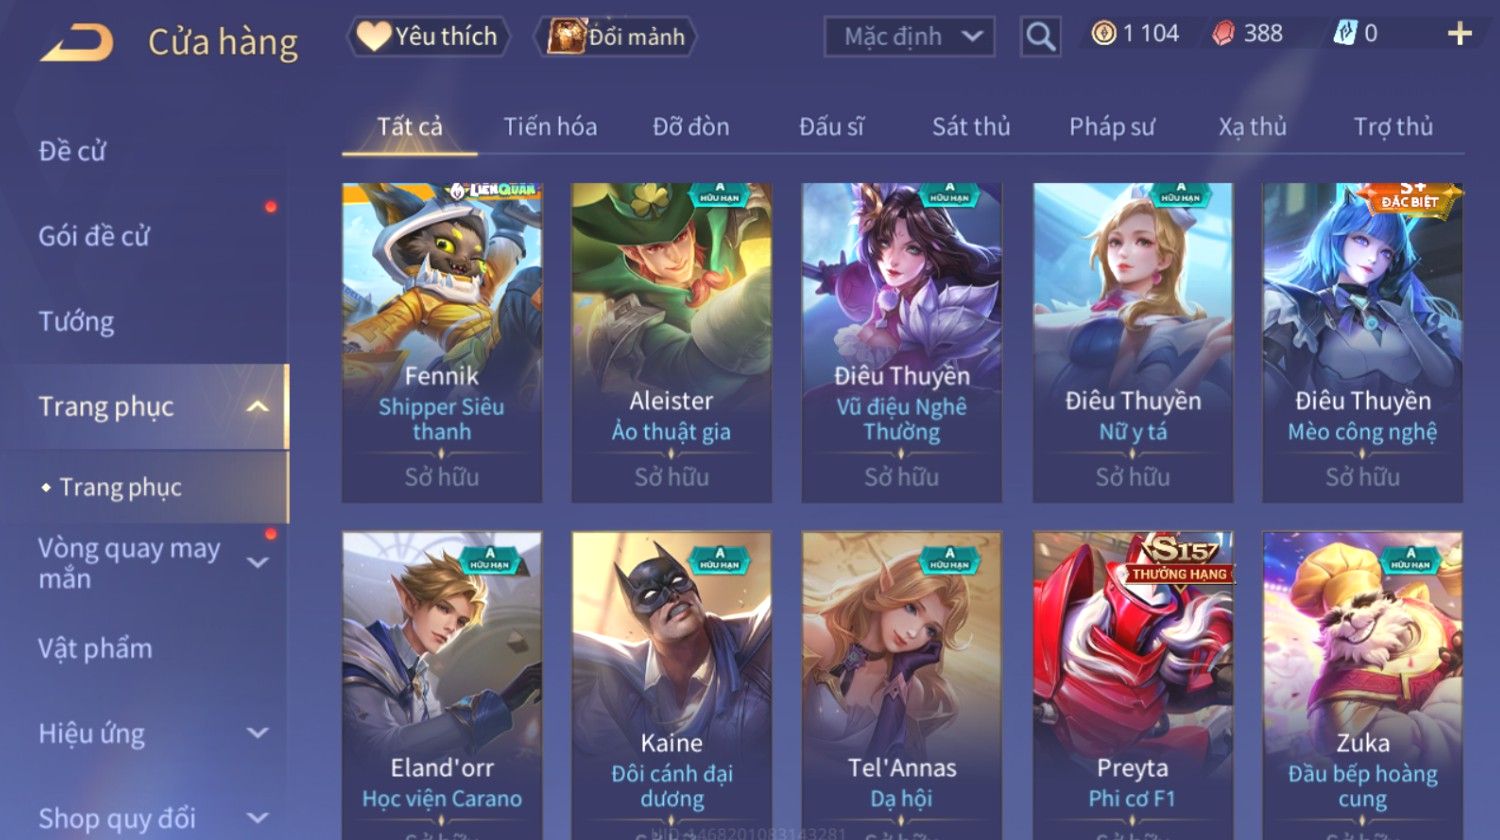The height and width of the screenshot is (840, 1500).
Task: Click the back arrow icon
Action: pyautogui.click(x=77, y=43)
